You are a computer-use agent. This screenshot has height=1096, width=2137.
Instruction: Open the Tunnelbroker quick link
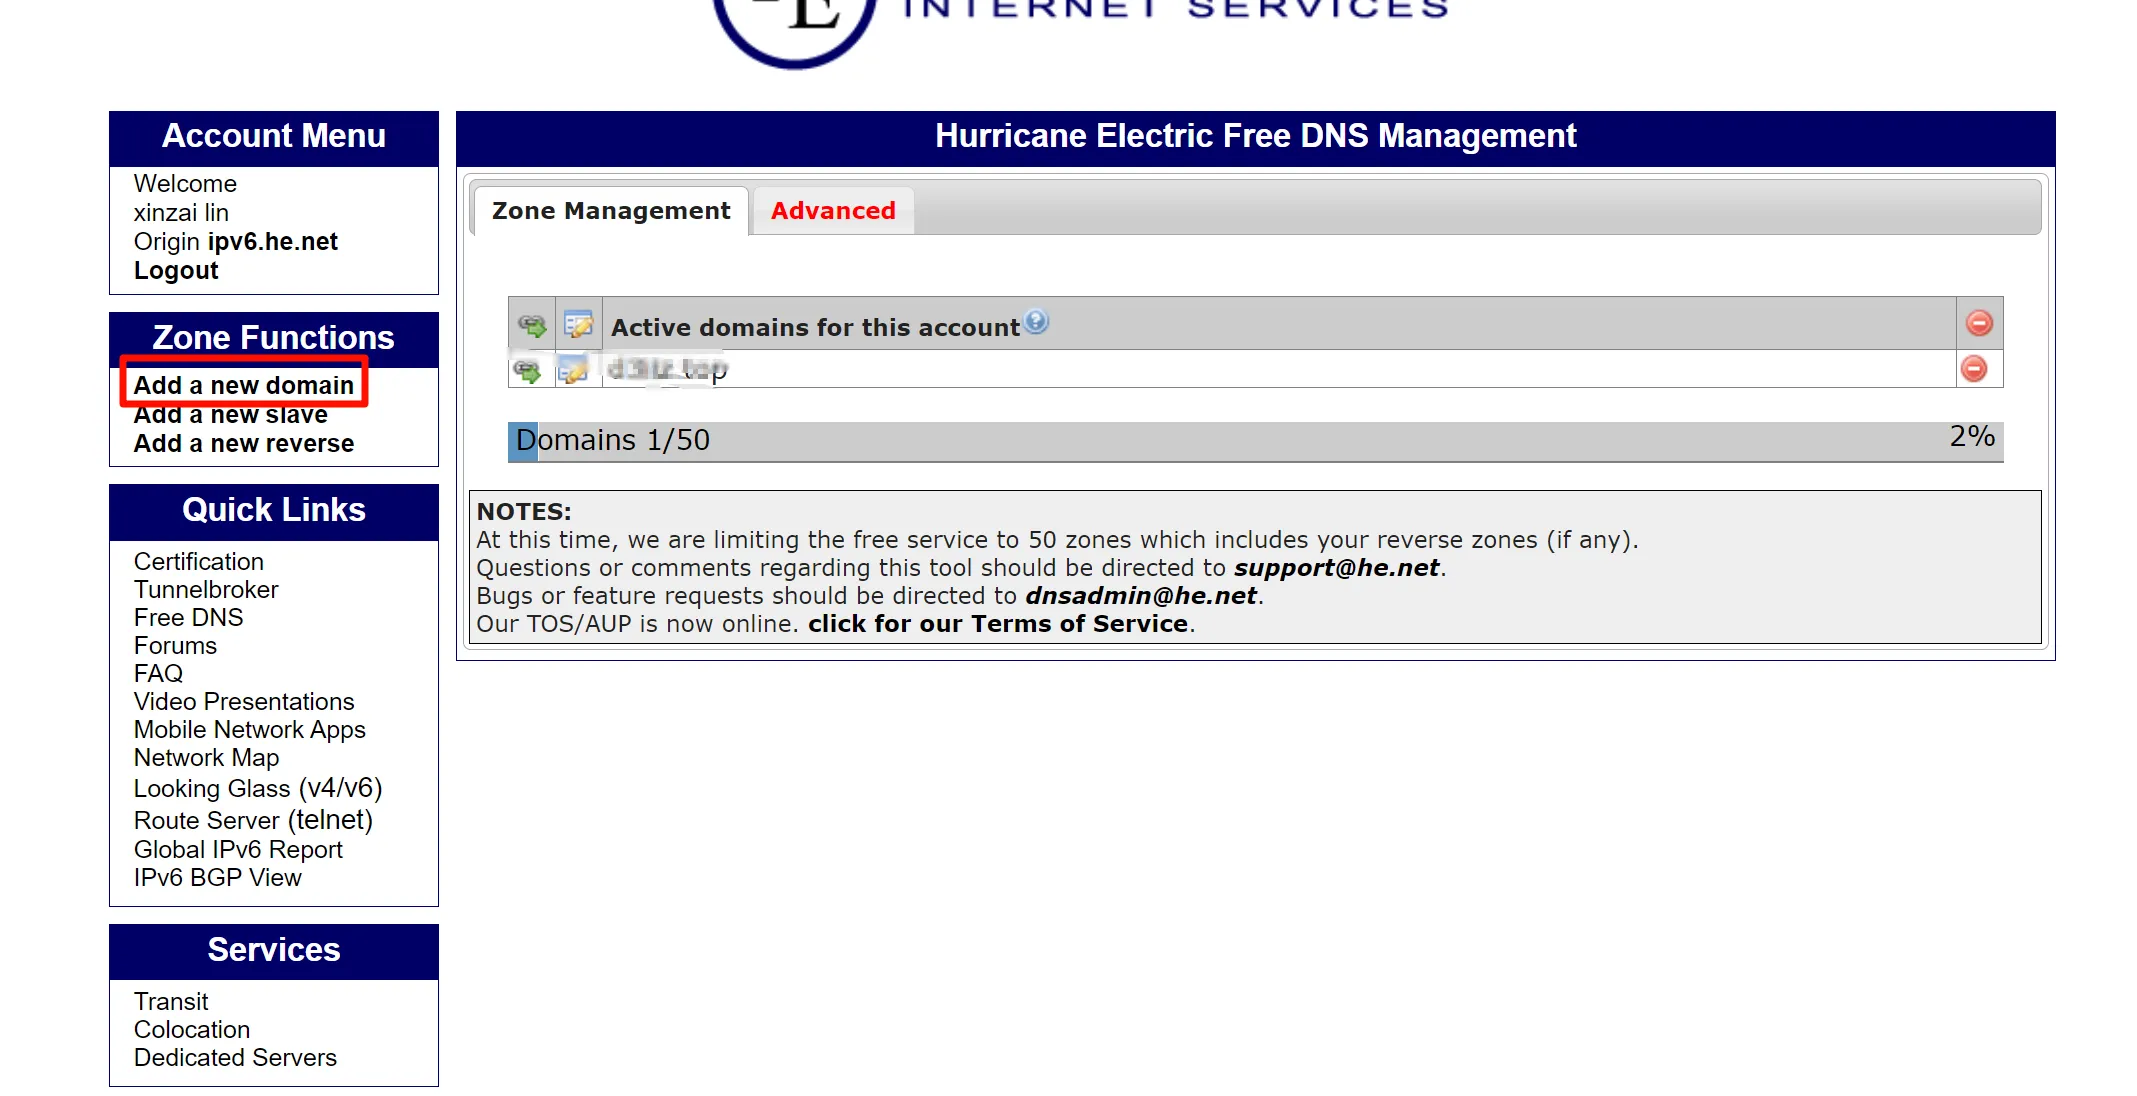[206, 590]
